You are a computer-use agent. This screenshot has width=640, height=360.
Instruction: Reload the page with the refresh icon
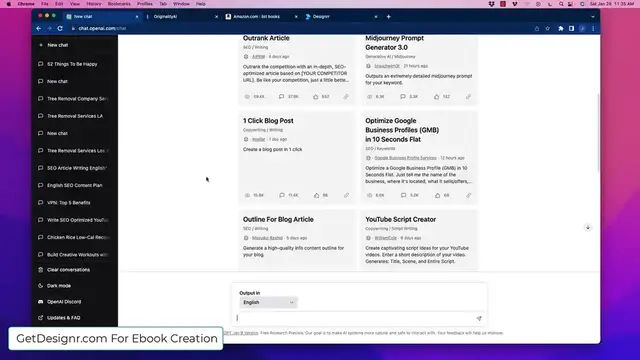[x=60, y=28]
